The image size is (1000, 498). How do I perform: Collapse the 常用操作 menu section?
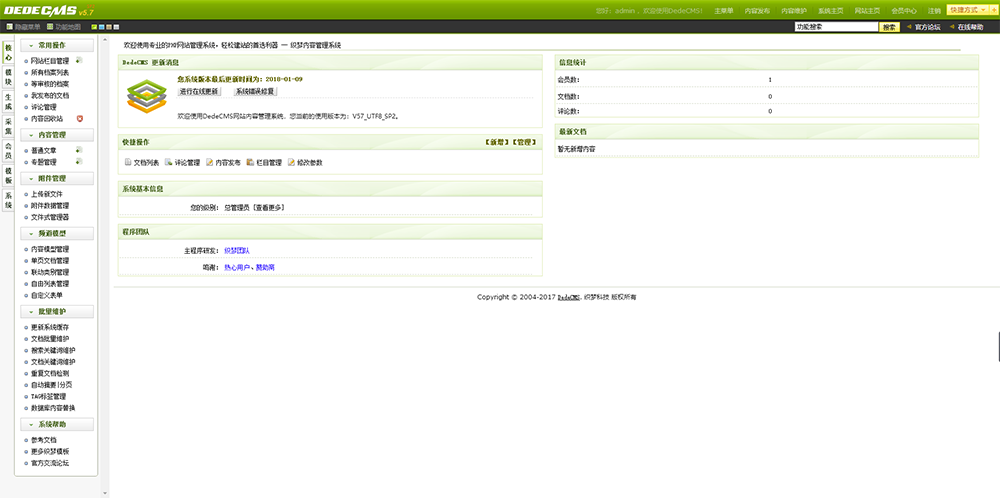coord(57,45)
